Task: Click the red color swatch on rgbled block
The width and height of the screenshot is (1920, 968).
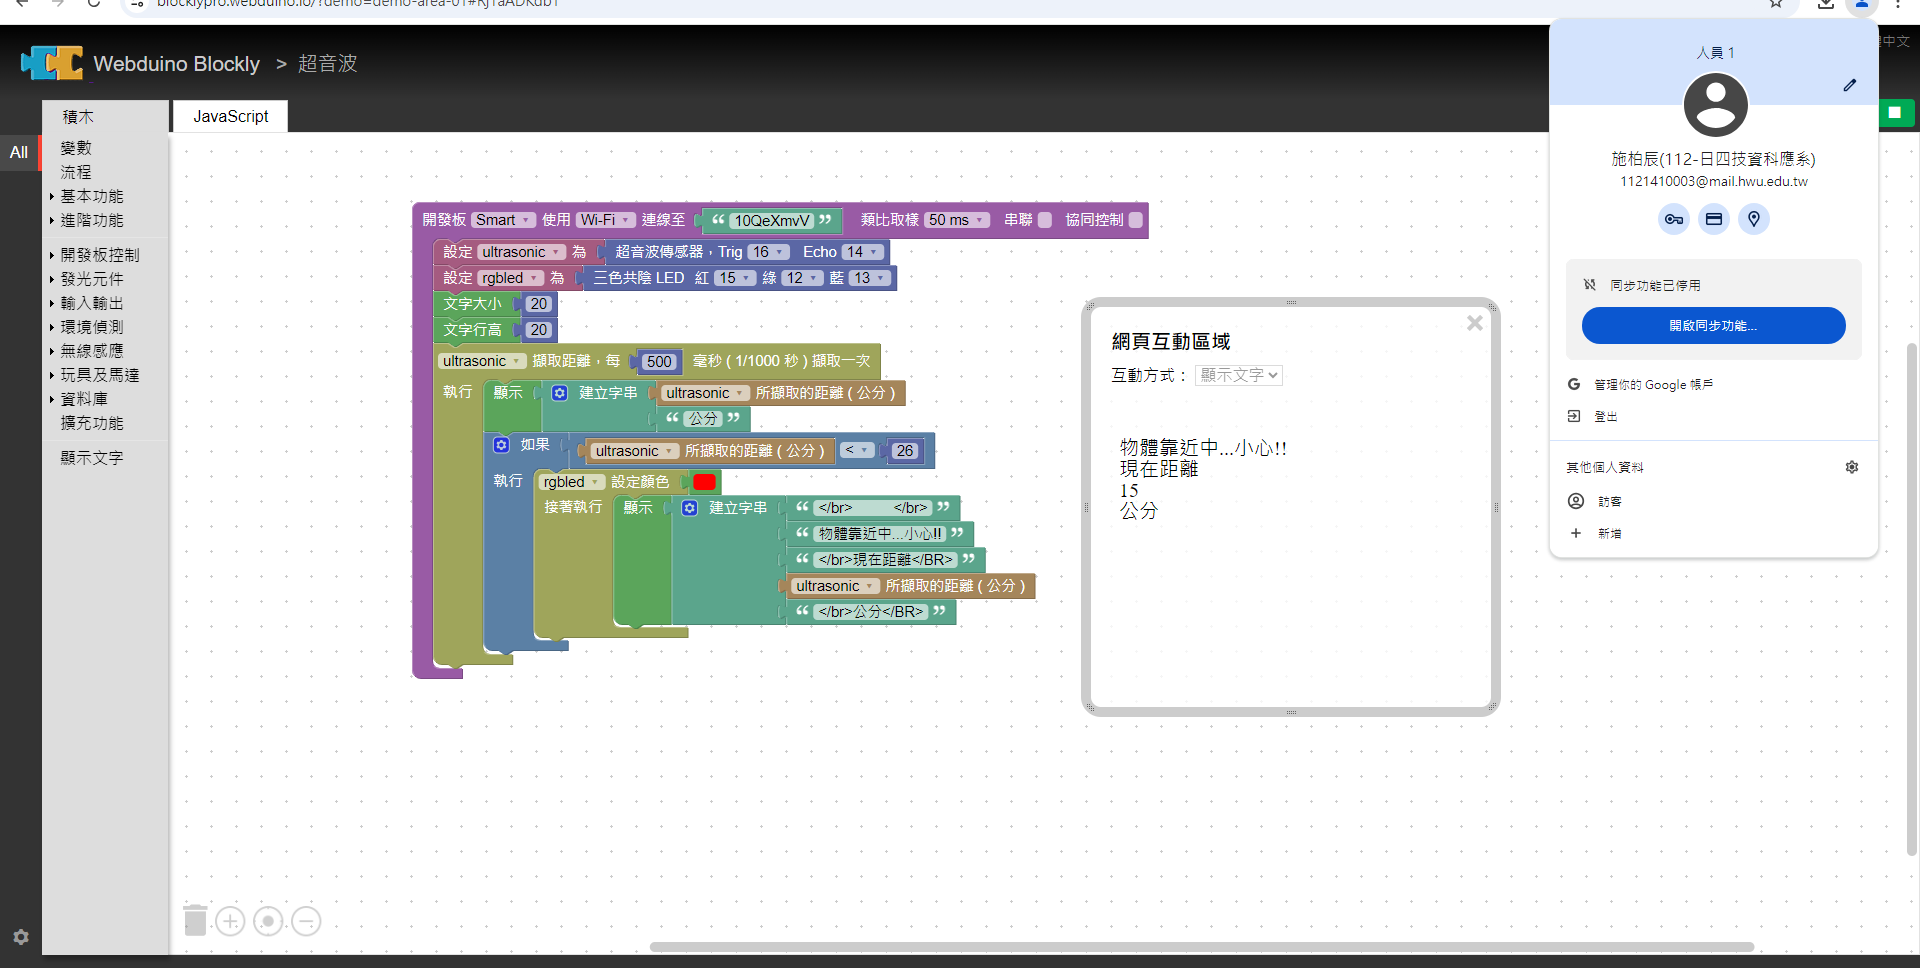Action: 704,482
